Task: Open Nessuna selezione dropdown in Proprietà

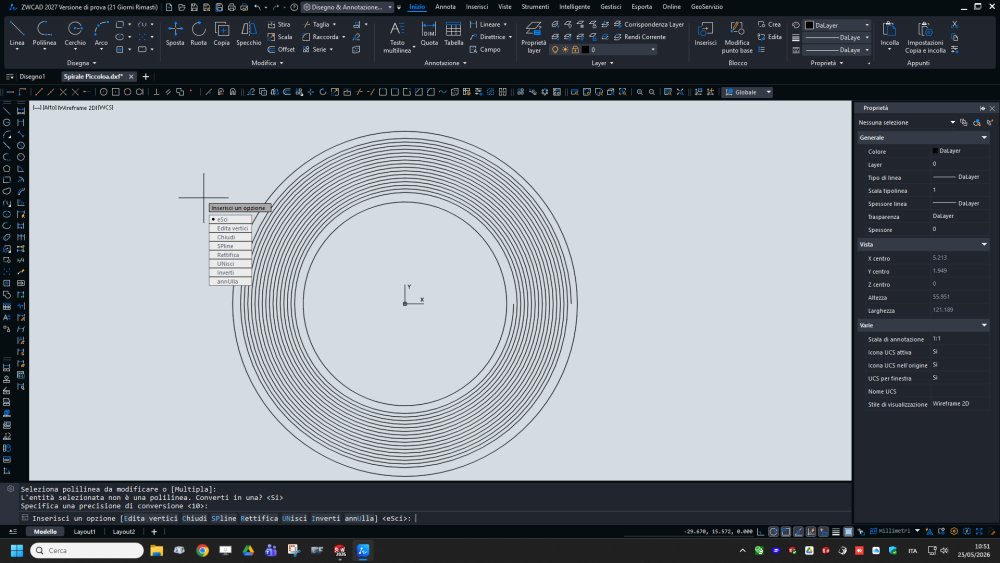Action: click(x=906, y=122)
